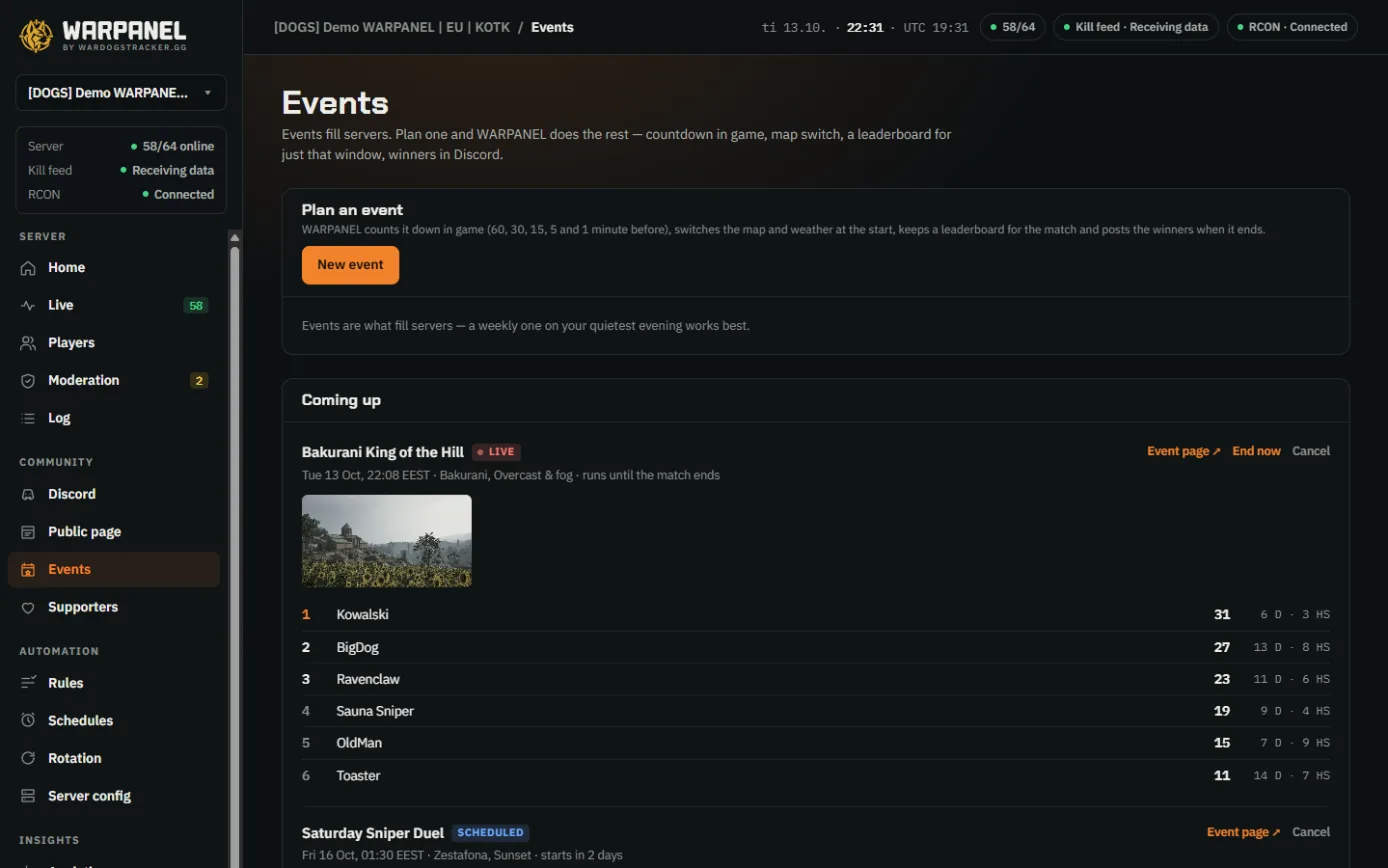Image resolution: width=1388 pixels, height=868 pixels.
Task: Open Moderation via the shield icon
Action: tap(28, 381)
